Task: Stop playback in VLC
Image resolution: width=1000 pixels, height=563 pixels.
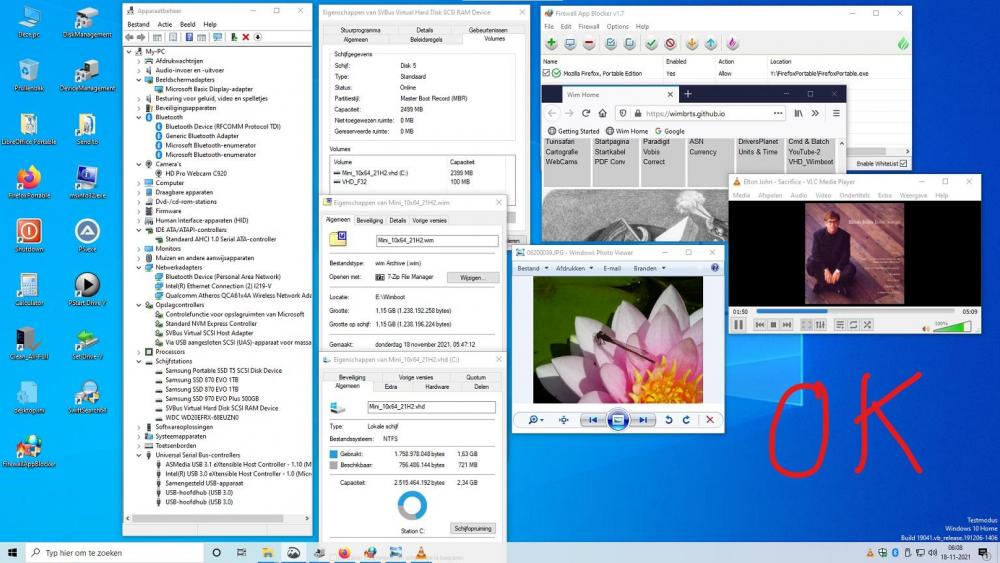Action: (x=773, y=325)
